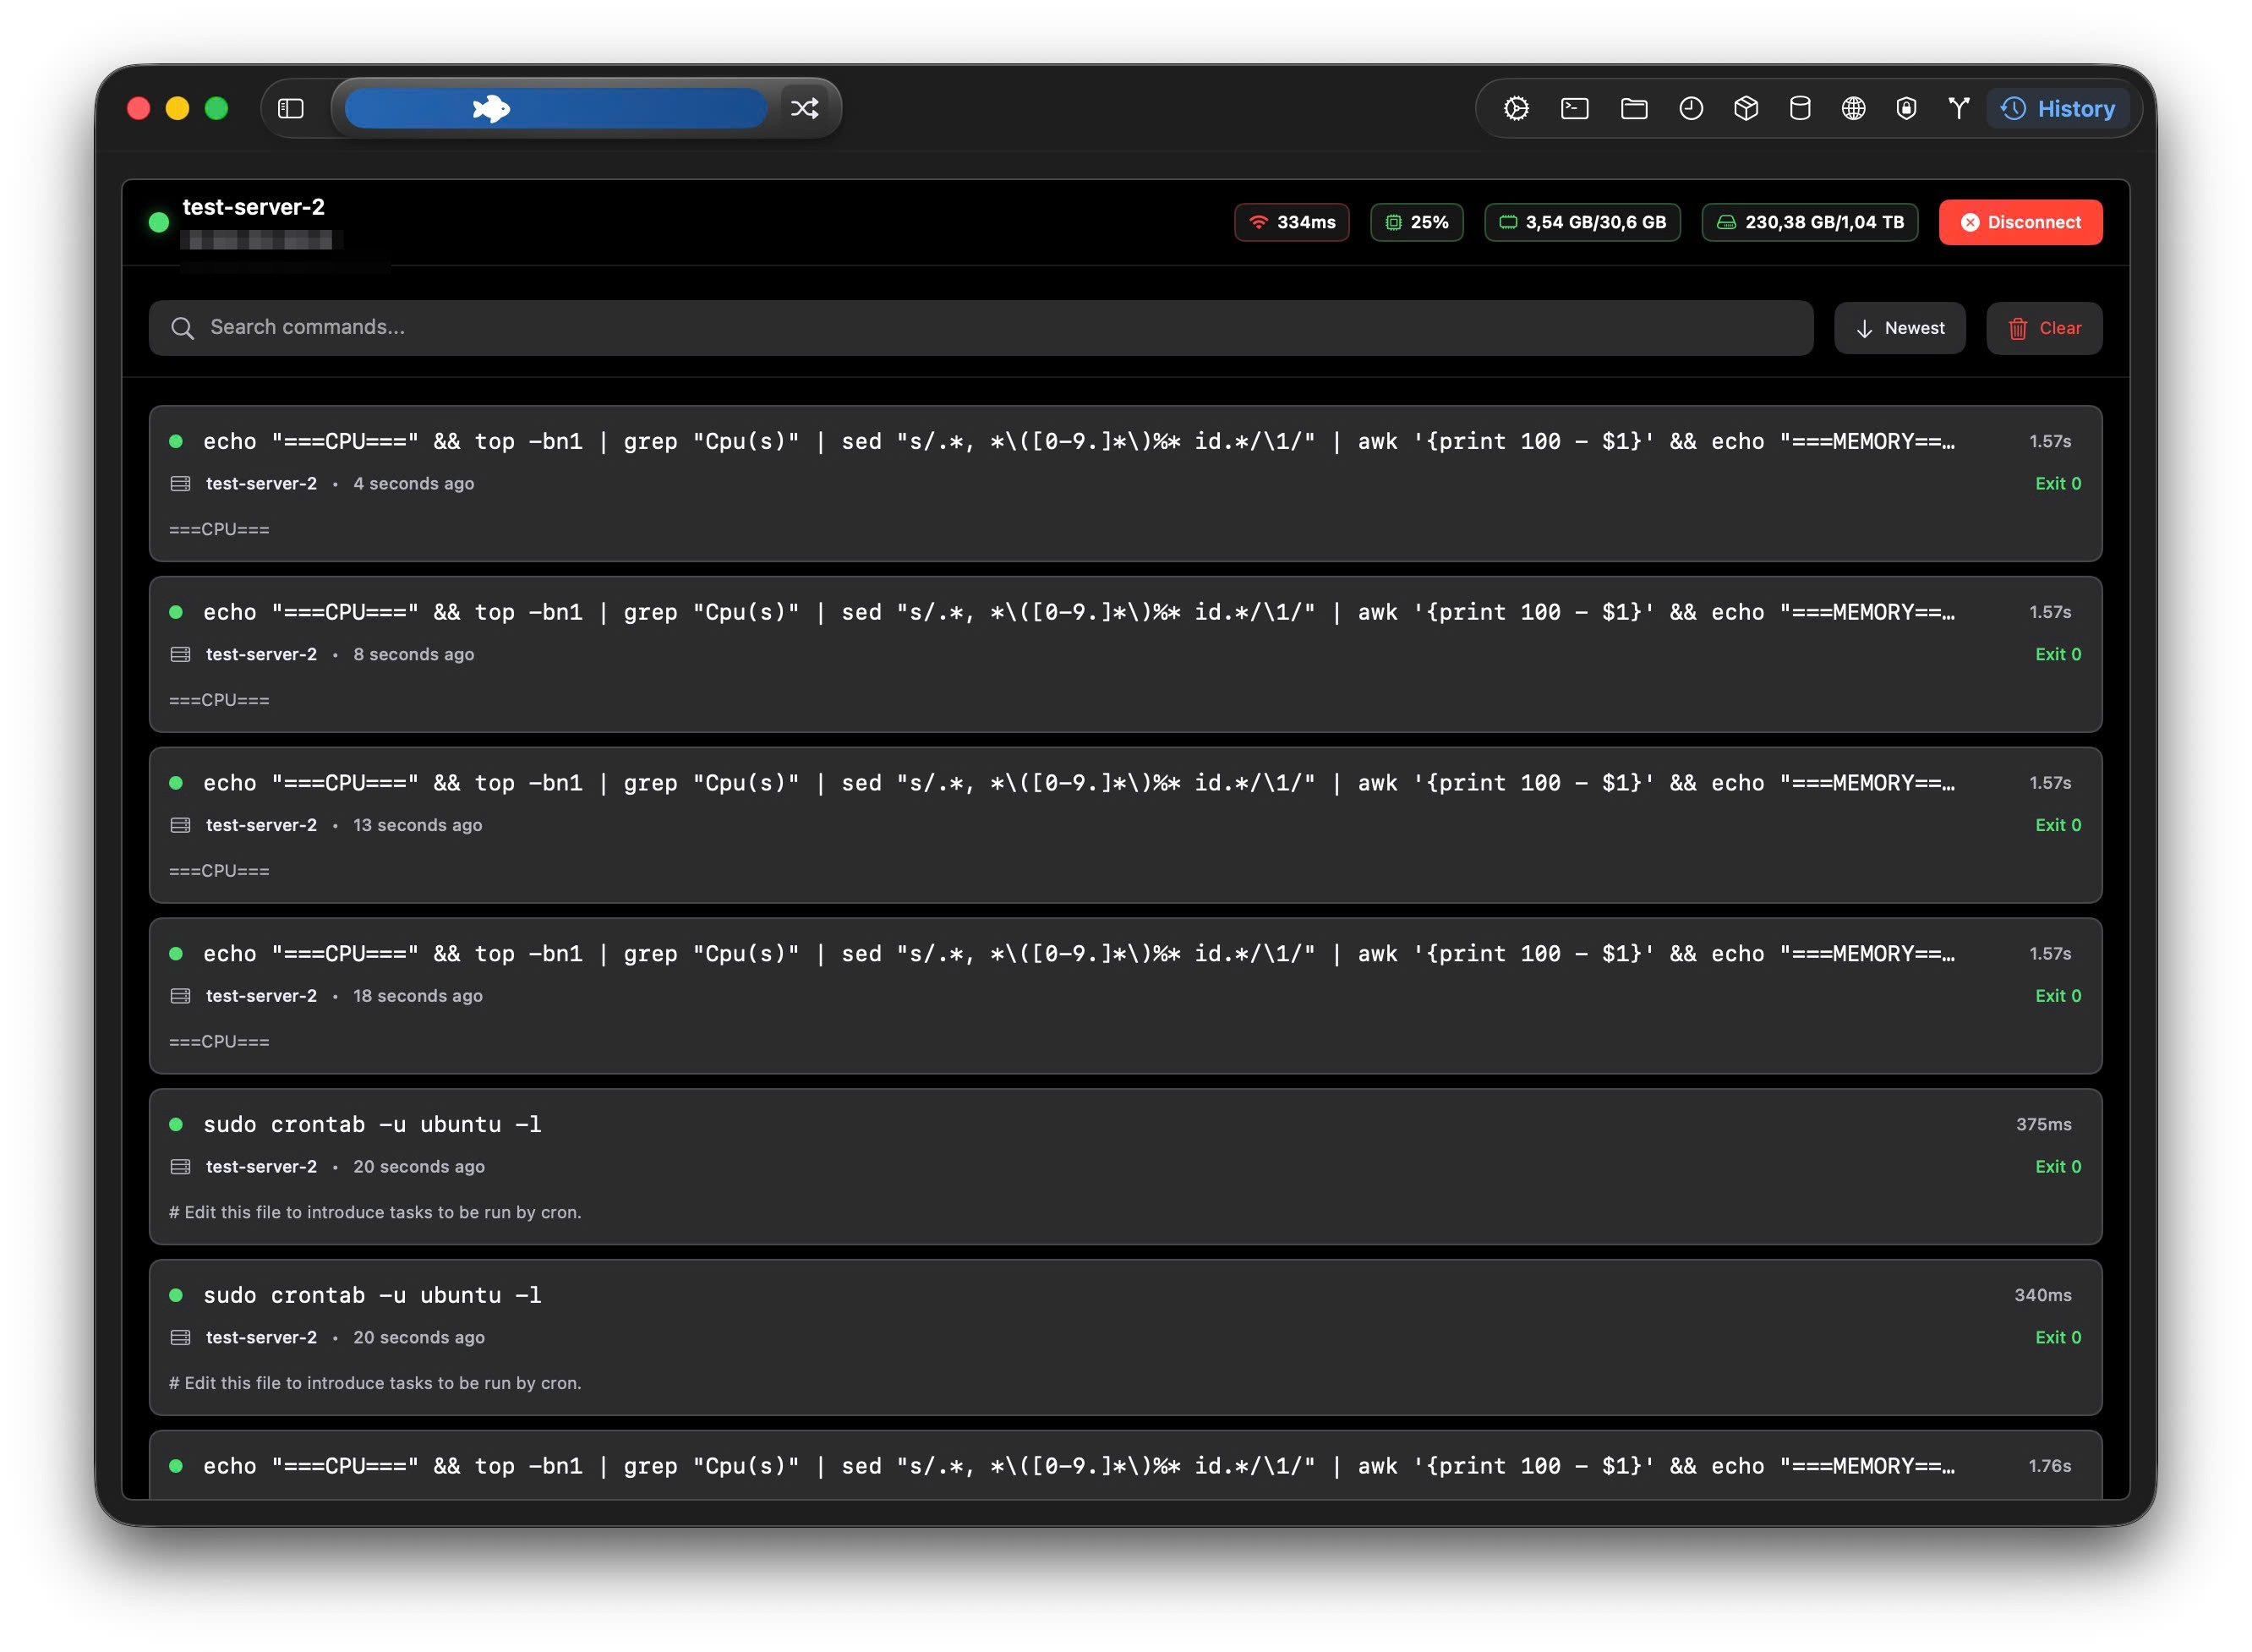The image size is (2252, 1652).
Task: Select the blue fish server tab
Action: point(556,108)
